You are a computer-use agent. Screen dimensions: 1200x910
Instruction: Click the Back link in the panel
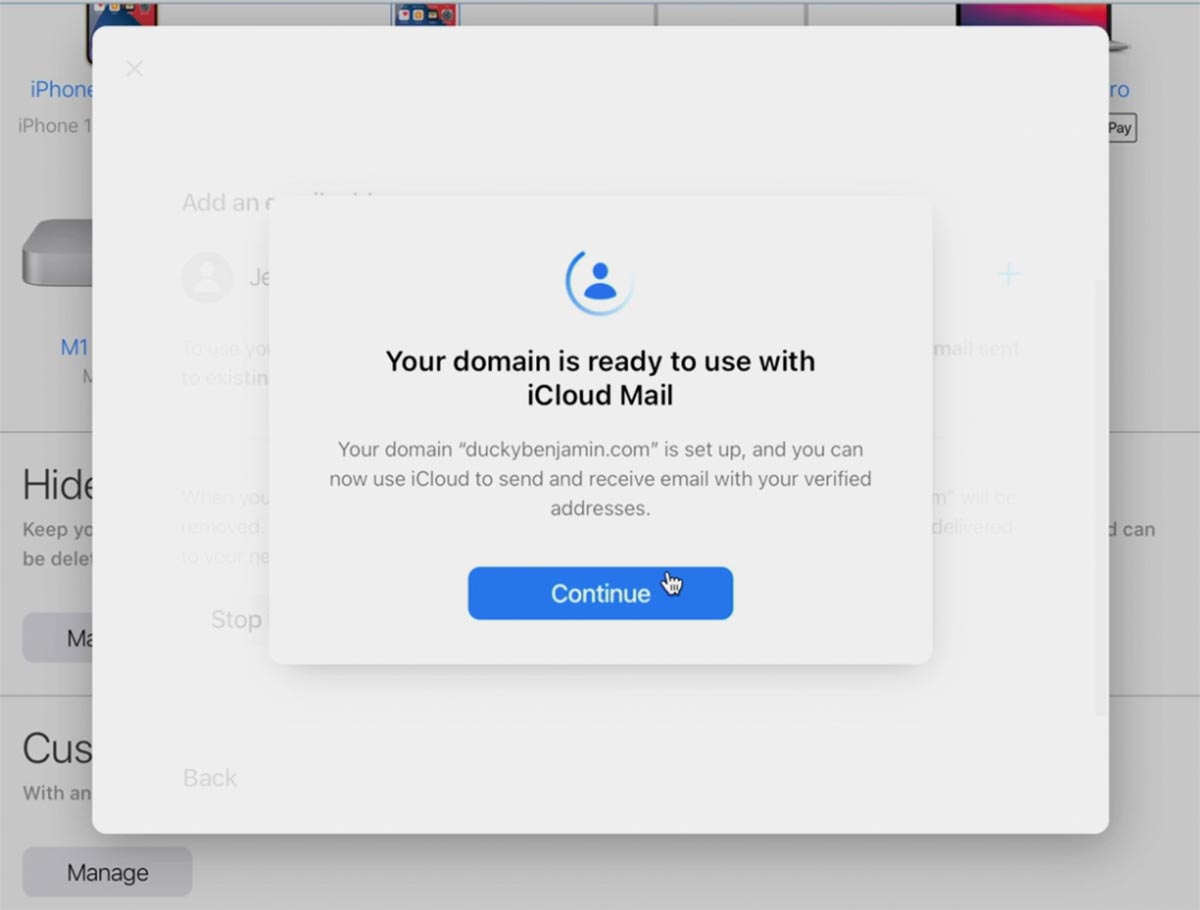210,778
